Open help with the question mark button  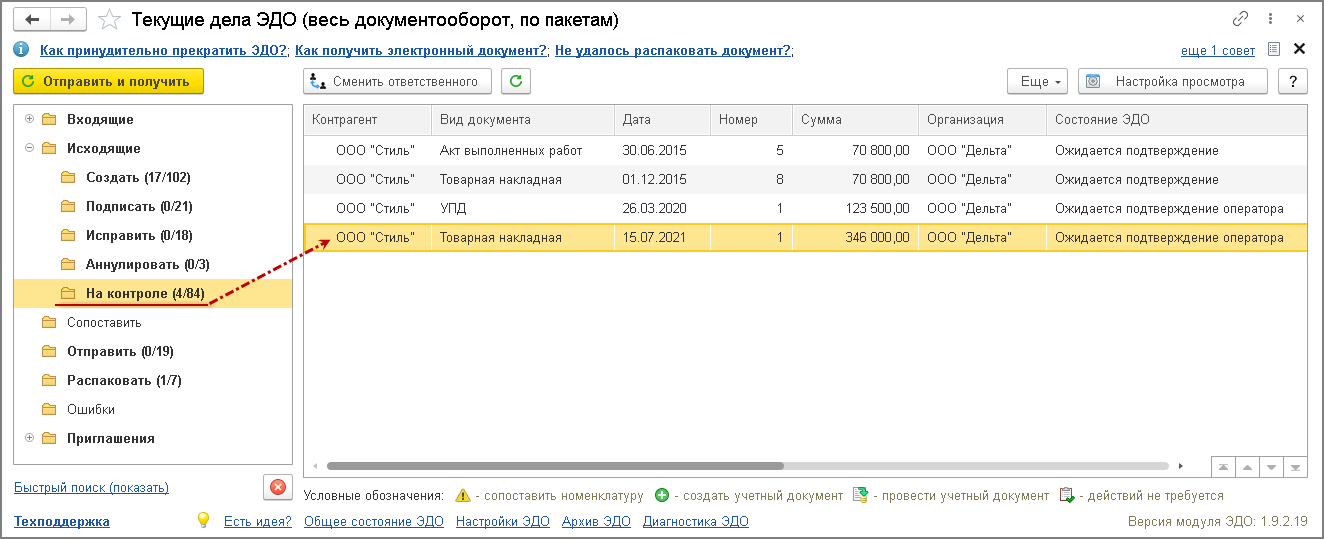coord(1293,82)
